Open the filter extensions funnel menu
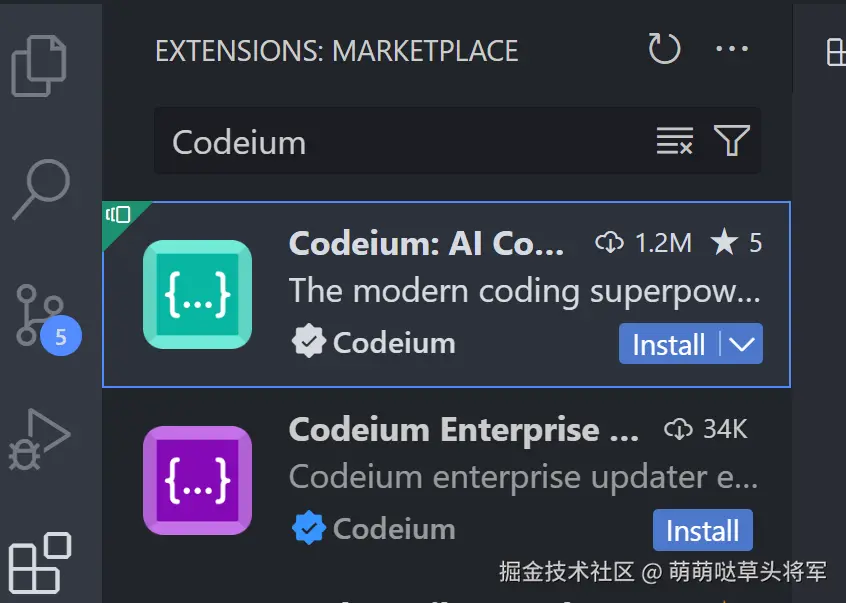846x603 pixels. (x=732, y=141)
